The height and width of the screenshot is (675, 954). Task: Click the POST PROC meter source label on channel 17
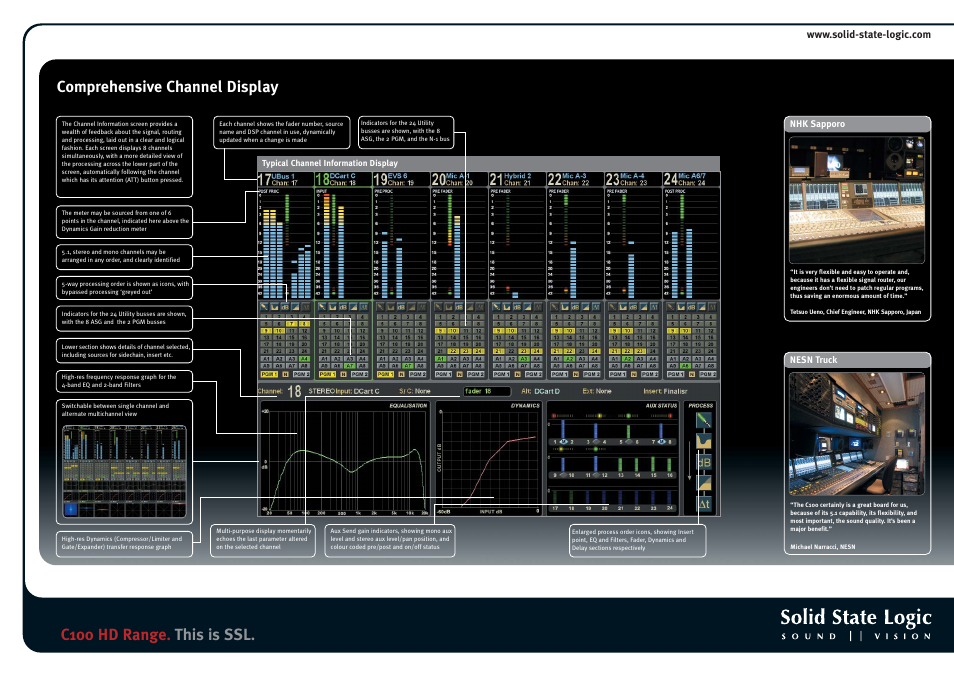[268, 191]
